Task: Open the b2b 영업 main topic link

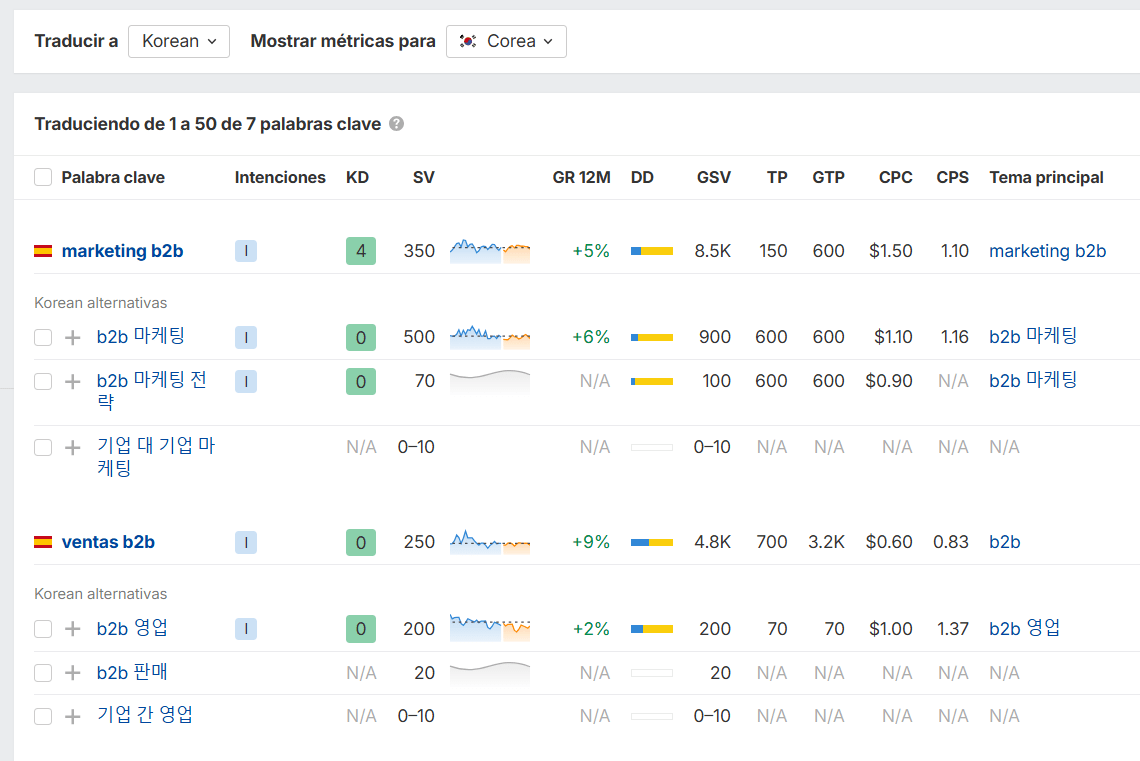Action: 1024,629
